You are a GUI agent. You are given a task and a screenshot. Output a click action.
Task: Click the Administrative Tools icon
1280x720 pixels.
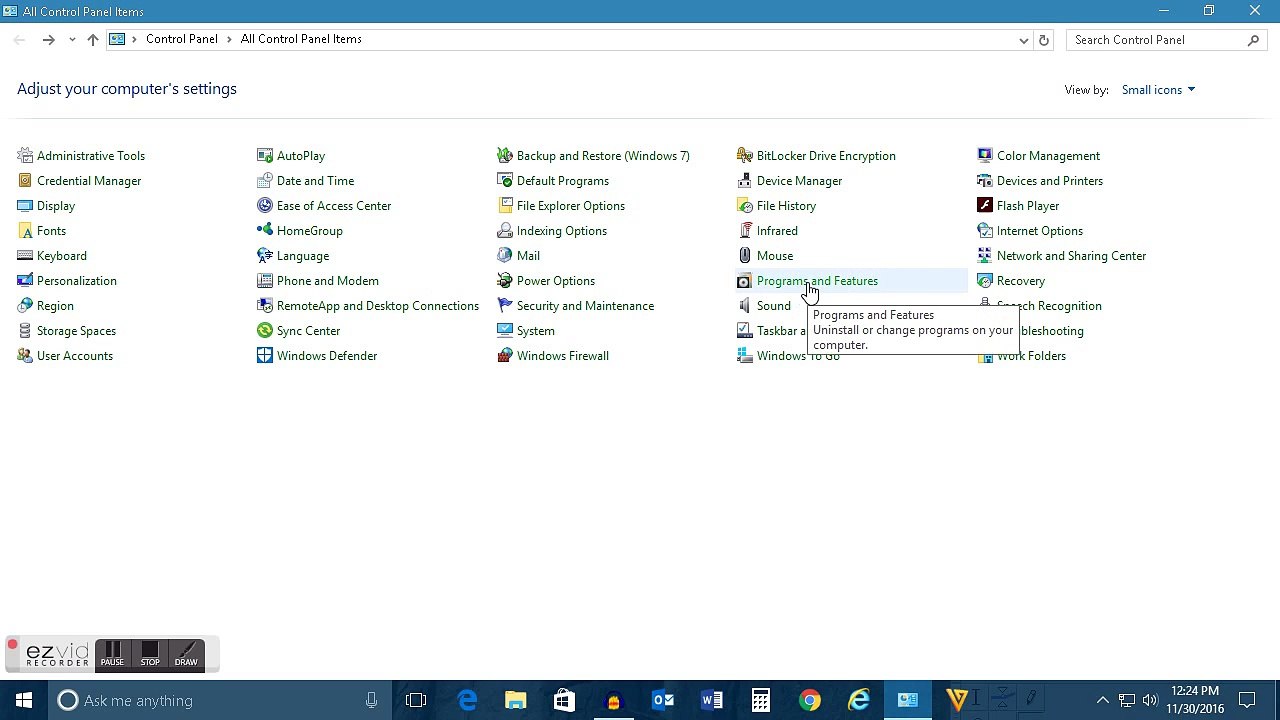coord(25,156)
